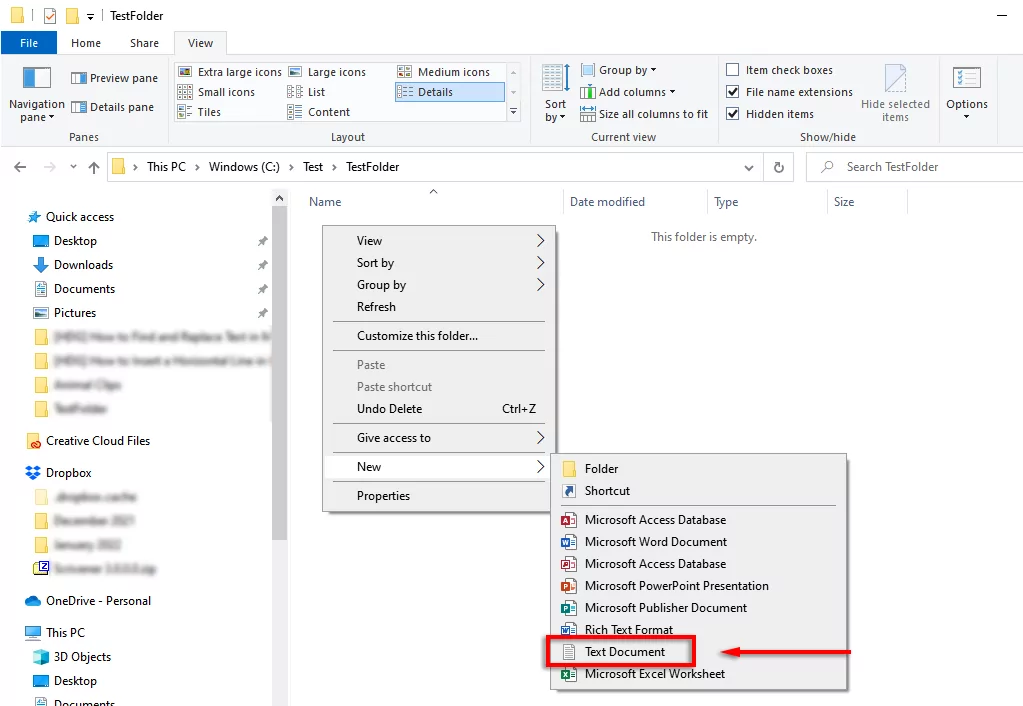Image resolution: width=1023 pixels, height=706 pixels.
Task: Open the recent locations dropdown arrow
Action: pos(73,167)
